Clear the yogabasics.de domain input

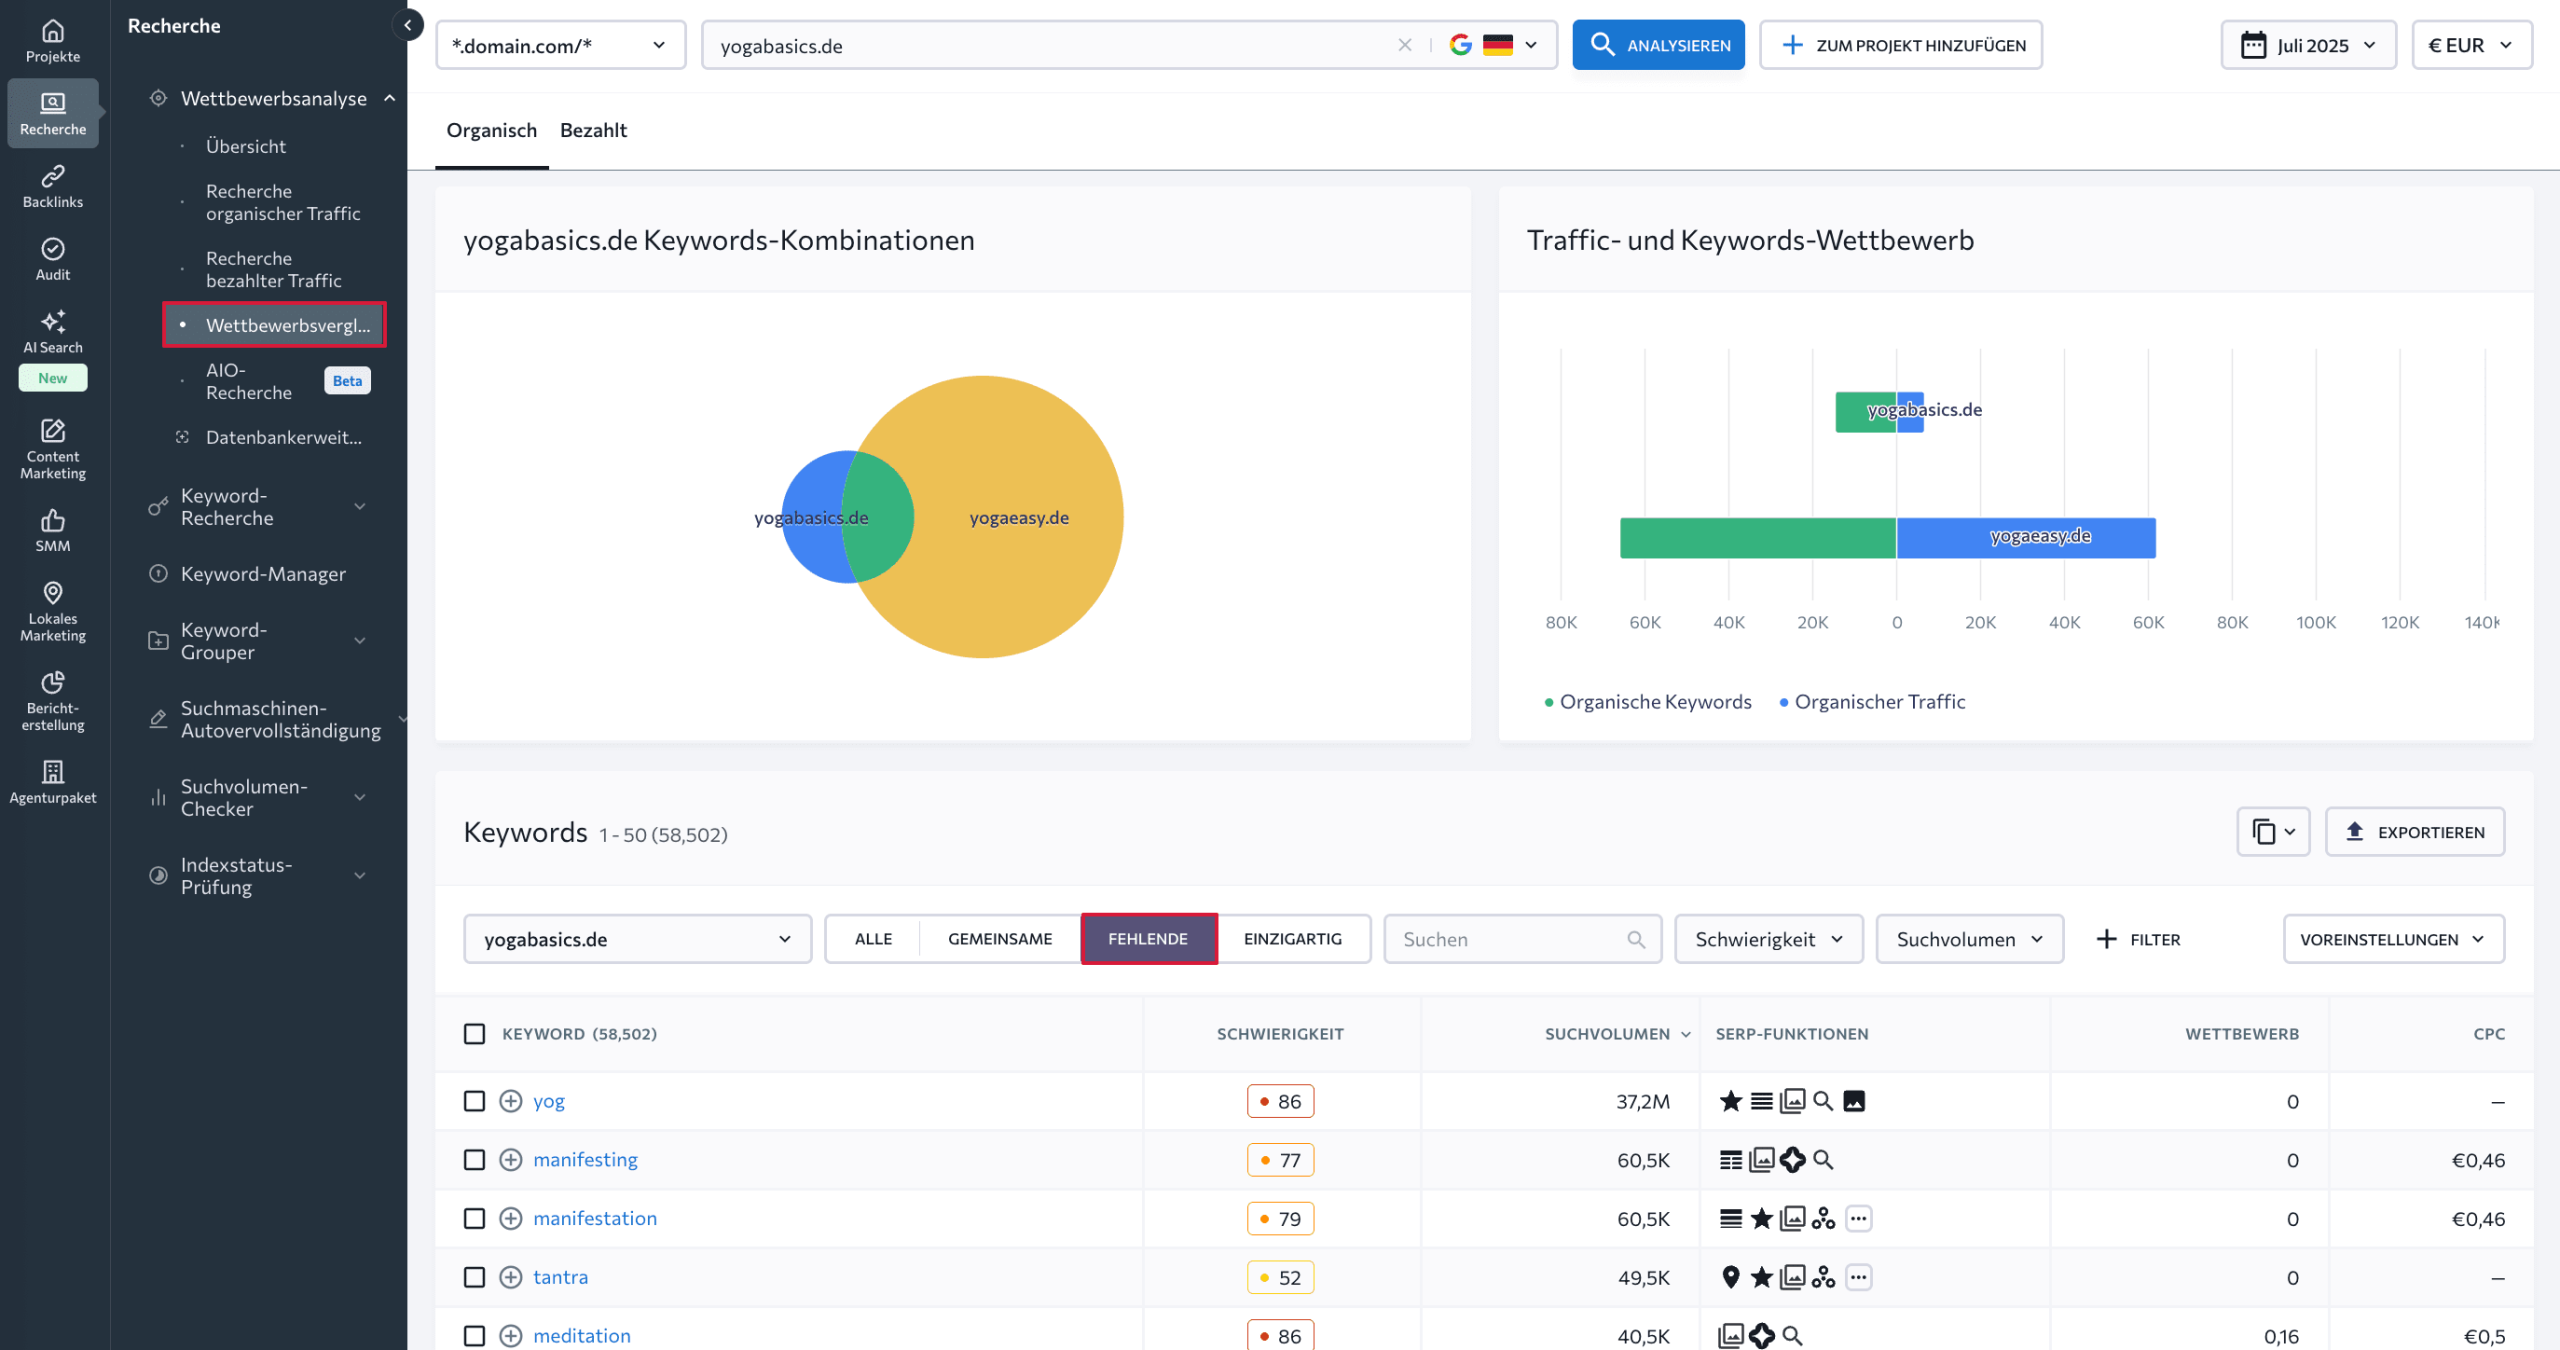tap(1405, 45)
